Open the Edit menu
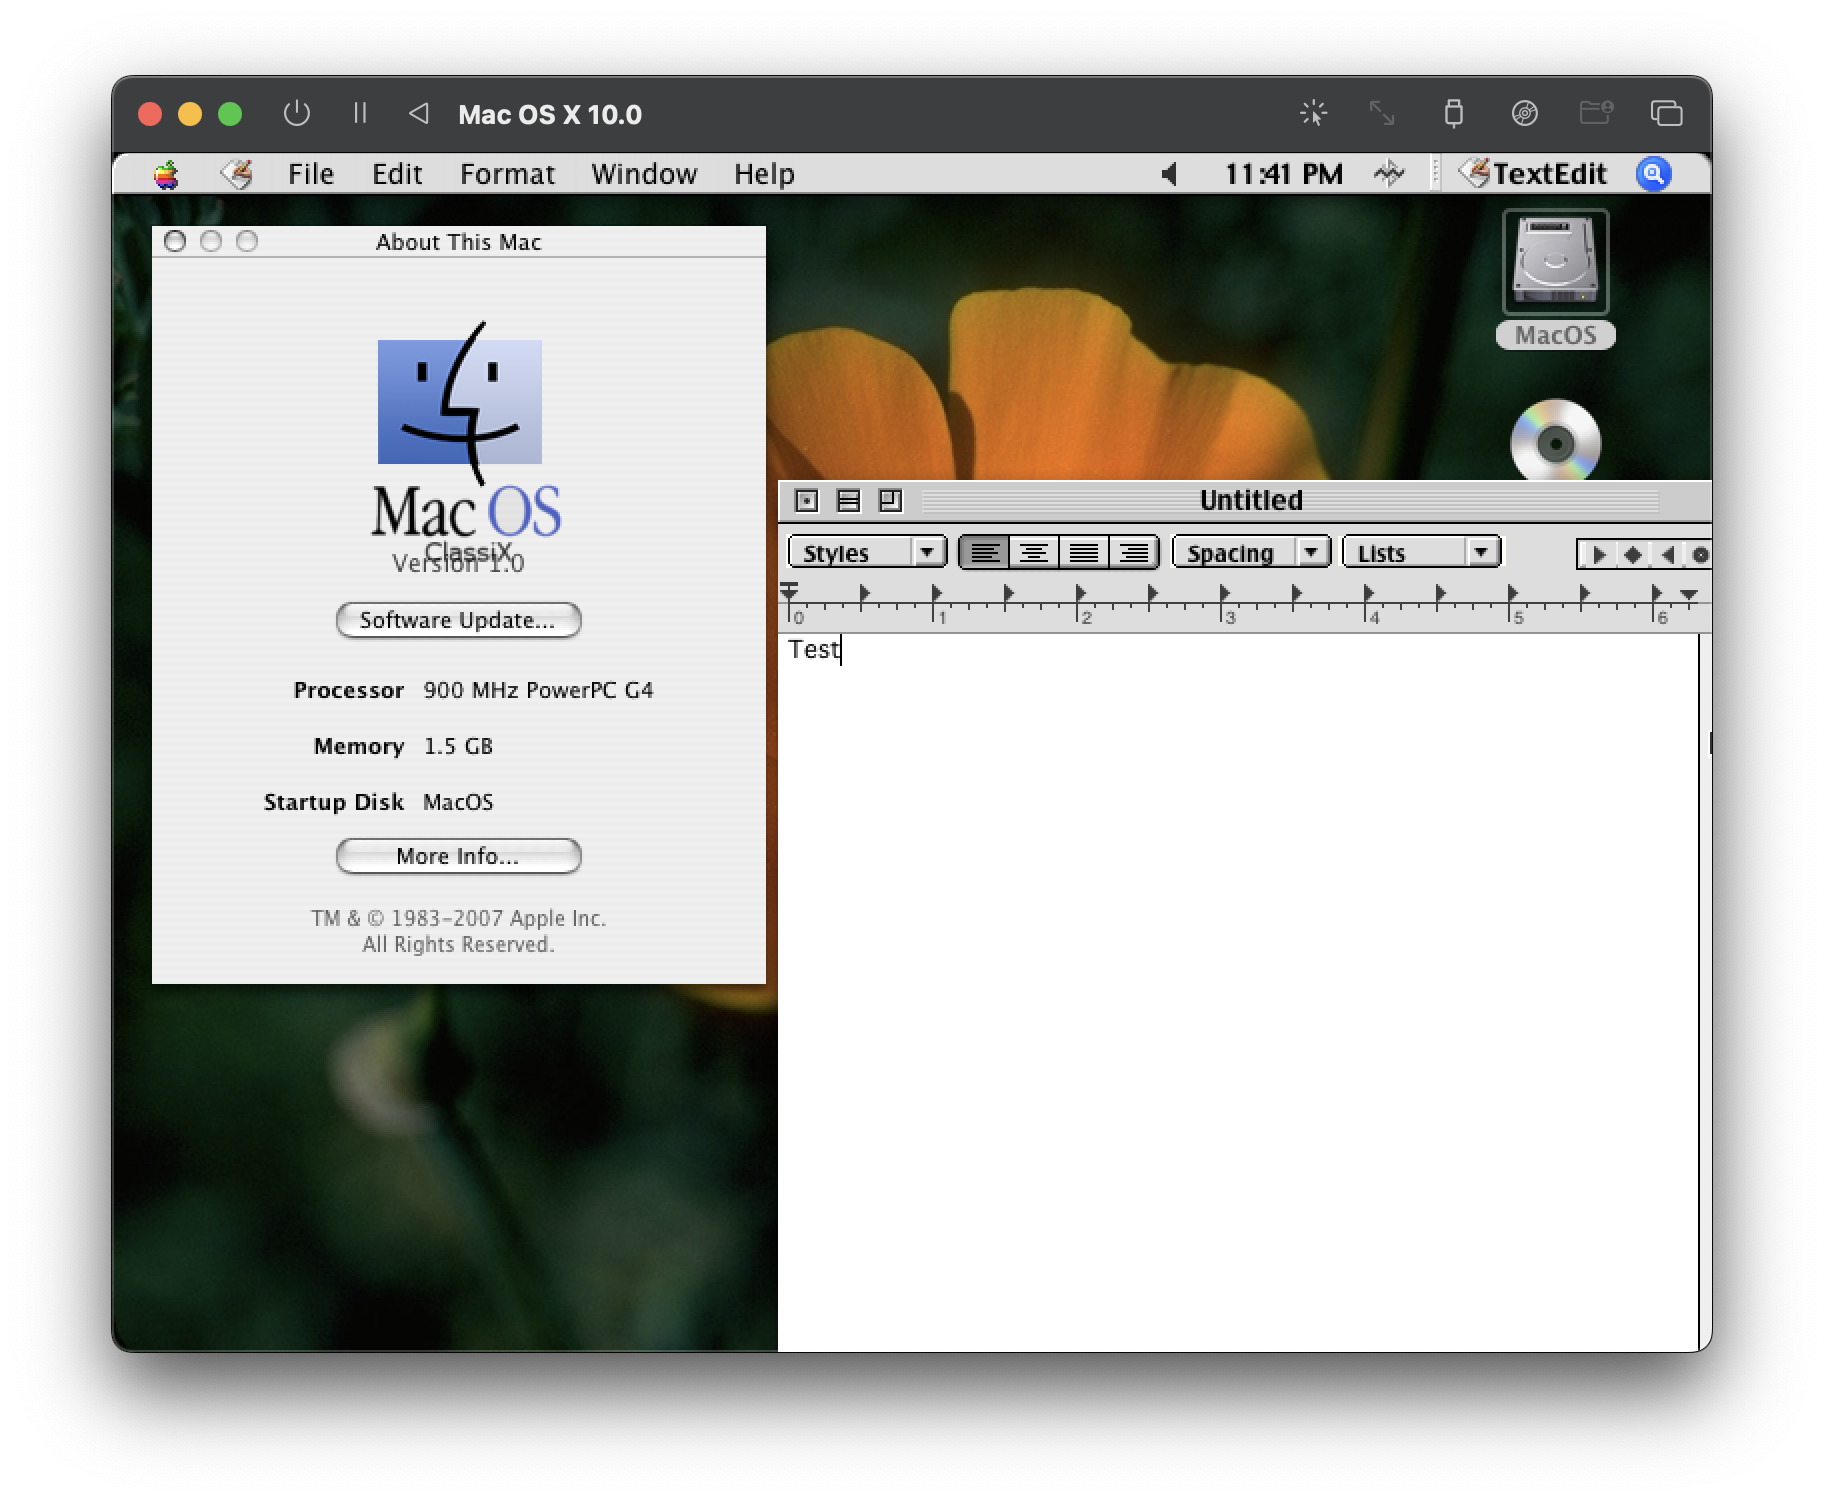 click(x=397, y=174)
